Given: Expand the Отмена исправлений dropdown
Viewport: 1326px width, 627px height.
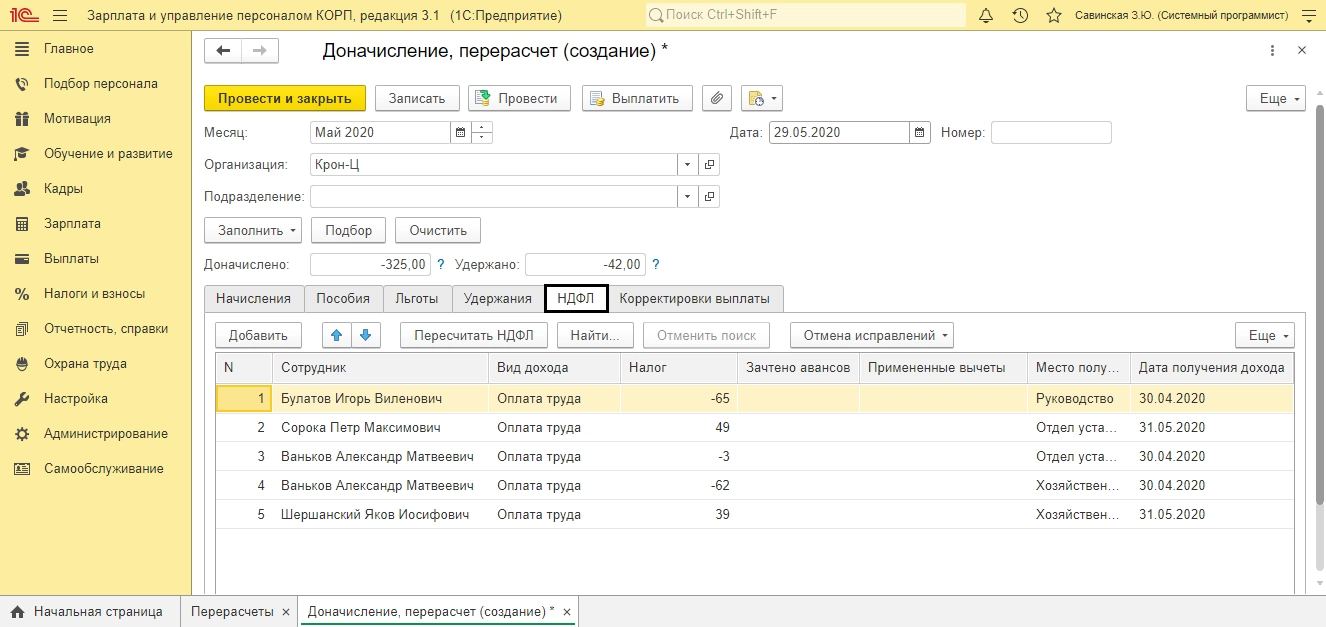Looking at the screenshot, I should point(871,335).
